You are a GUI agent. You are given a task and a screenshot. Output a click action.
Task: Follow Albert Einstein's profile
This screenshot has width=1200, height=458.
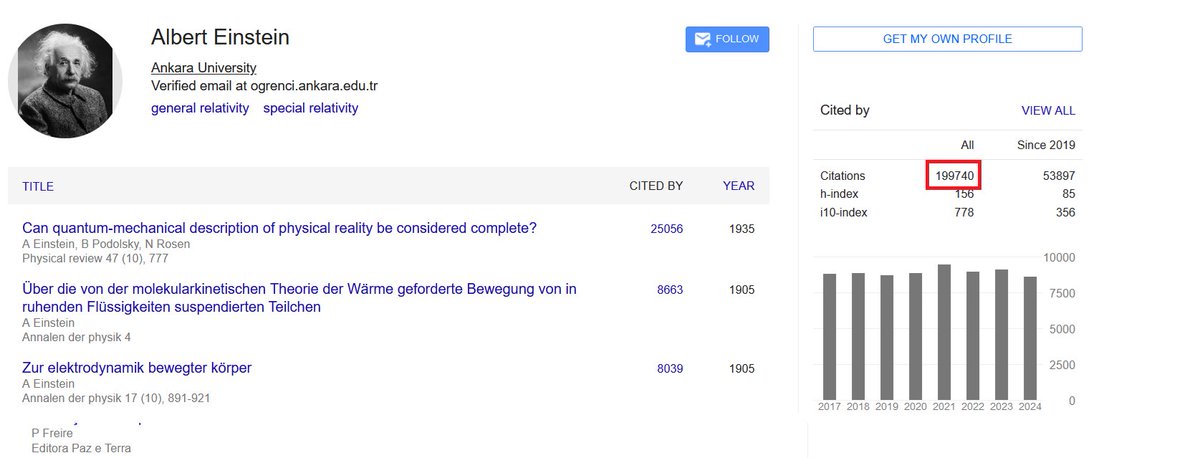pos(727,39)
